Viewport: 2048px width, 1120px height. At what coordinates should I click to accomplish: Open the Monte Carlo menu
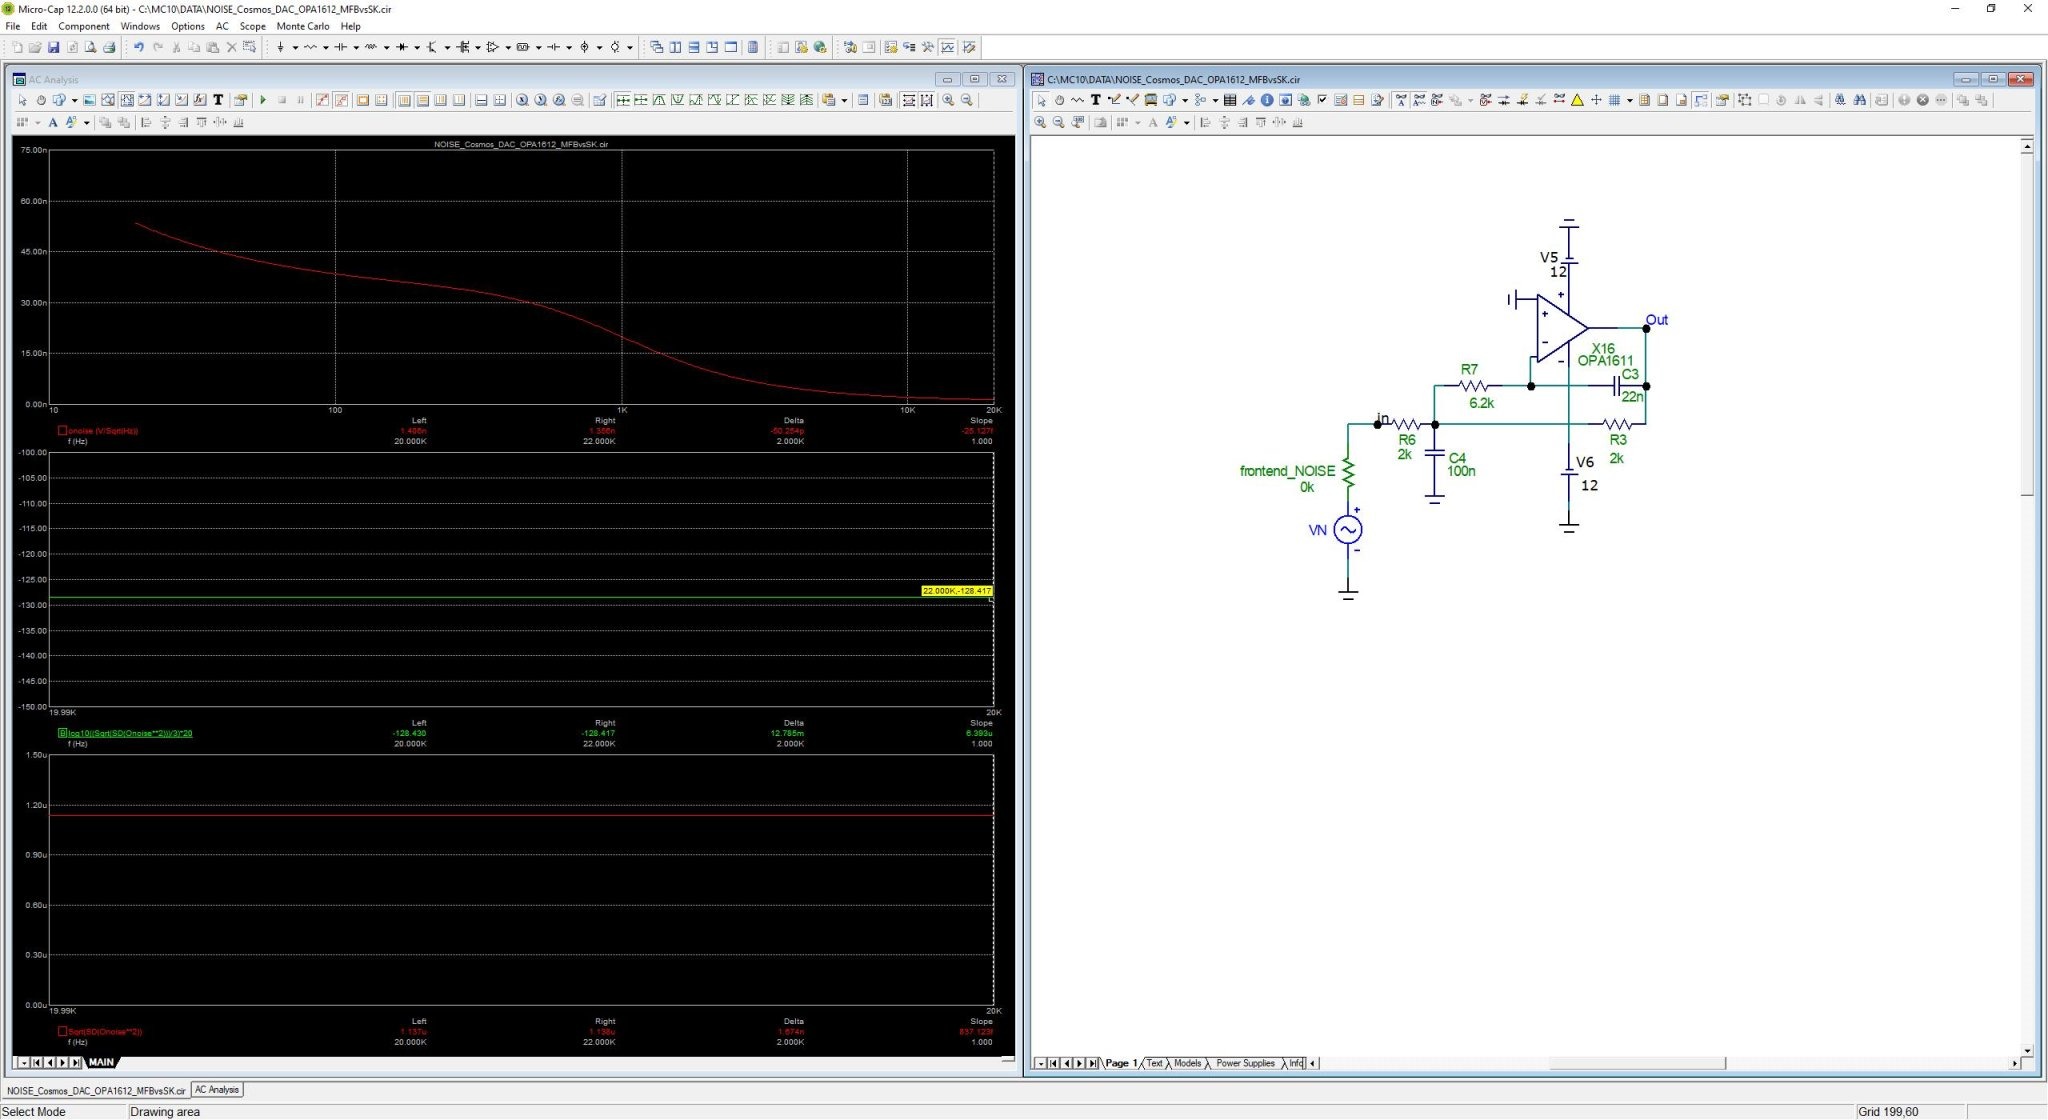point(303,26)
